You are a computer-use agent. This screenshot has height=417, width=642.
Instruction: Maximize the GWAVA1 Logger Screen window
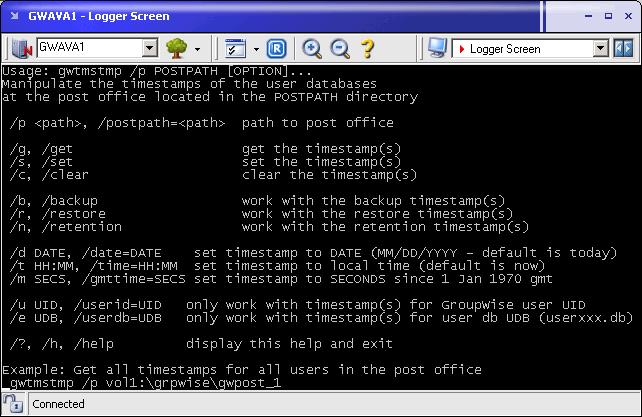pos(608,16)
